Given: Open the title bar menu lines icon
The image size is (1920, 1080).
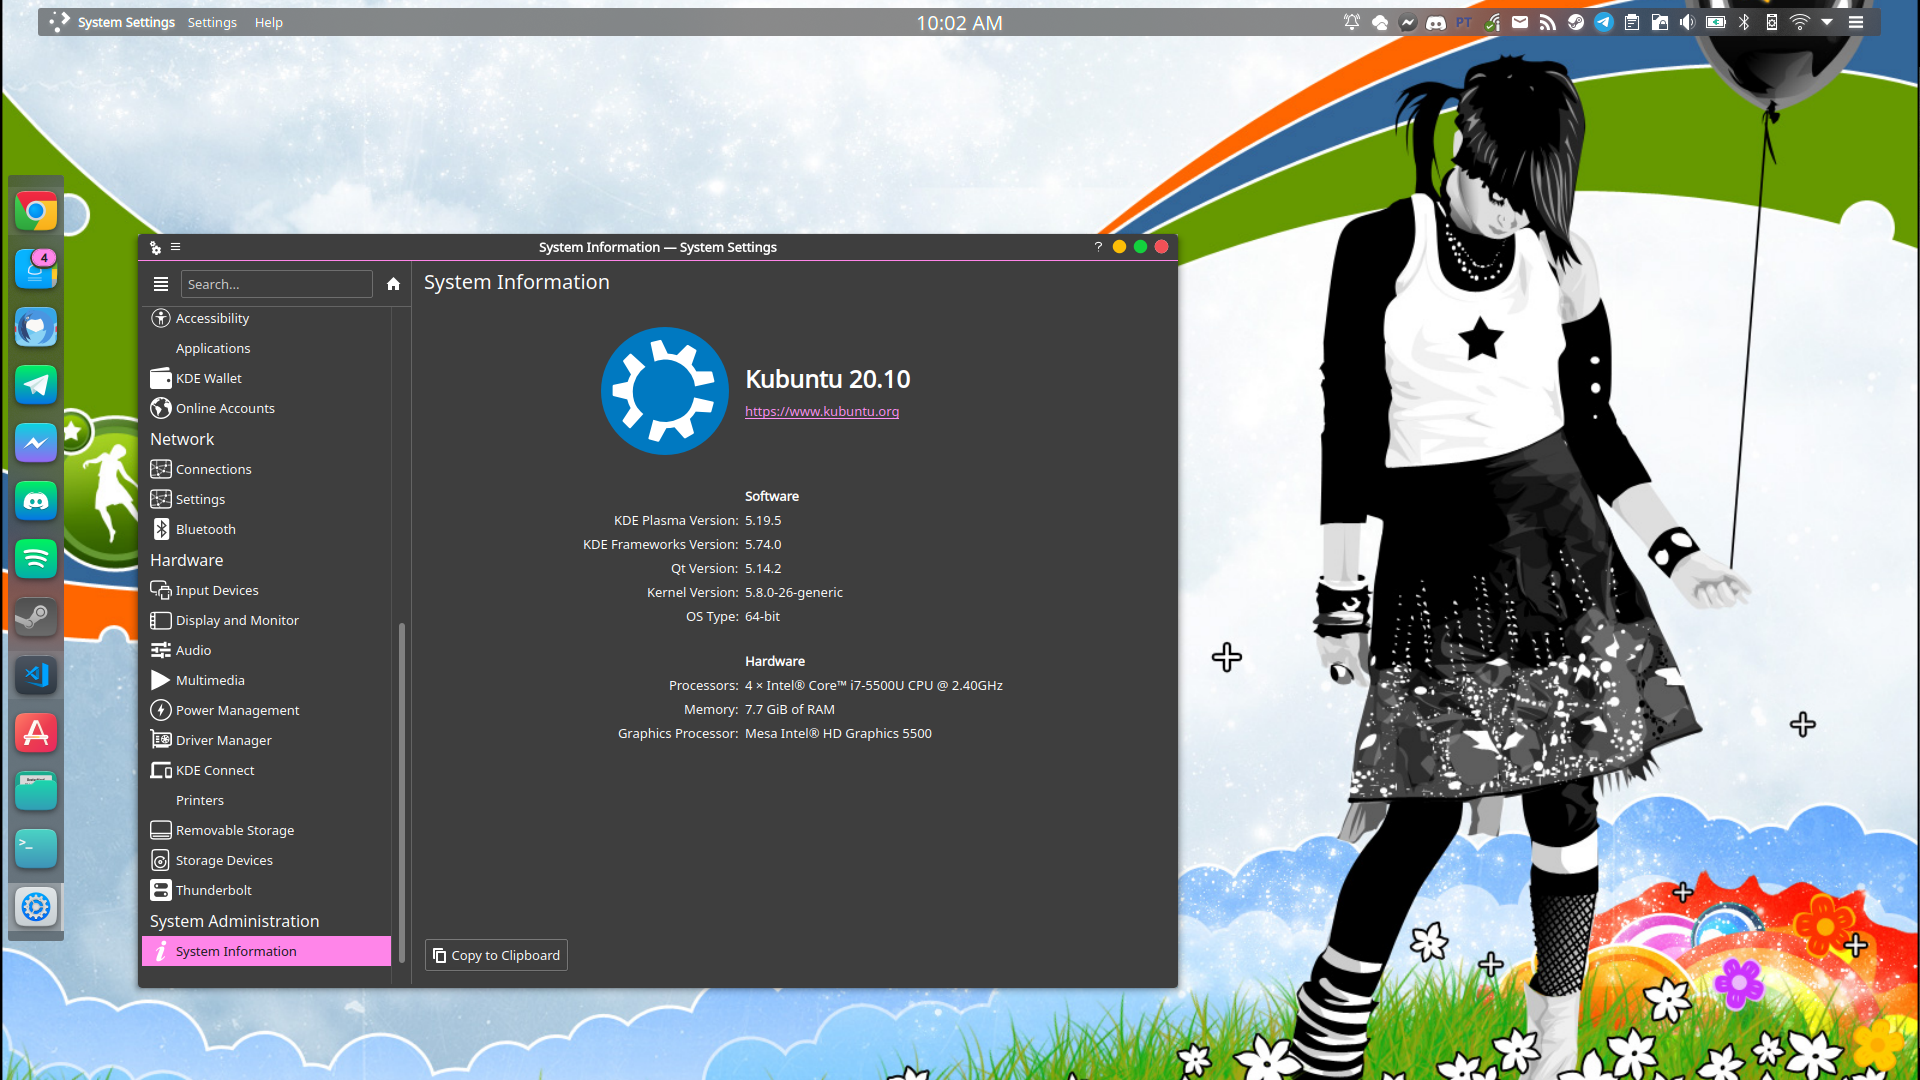Looking at the screenshot, I should click(175, 247).
